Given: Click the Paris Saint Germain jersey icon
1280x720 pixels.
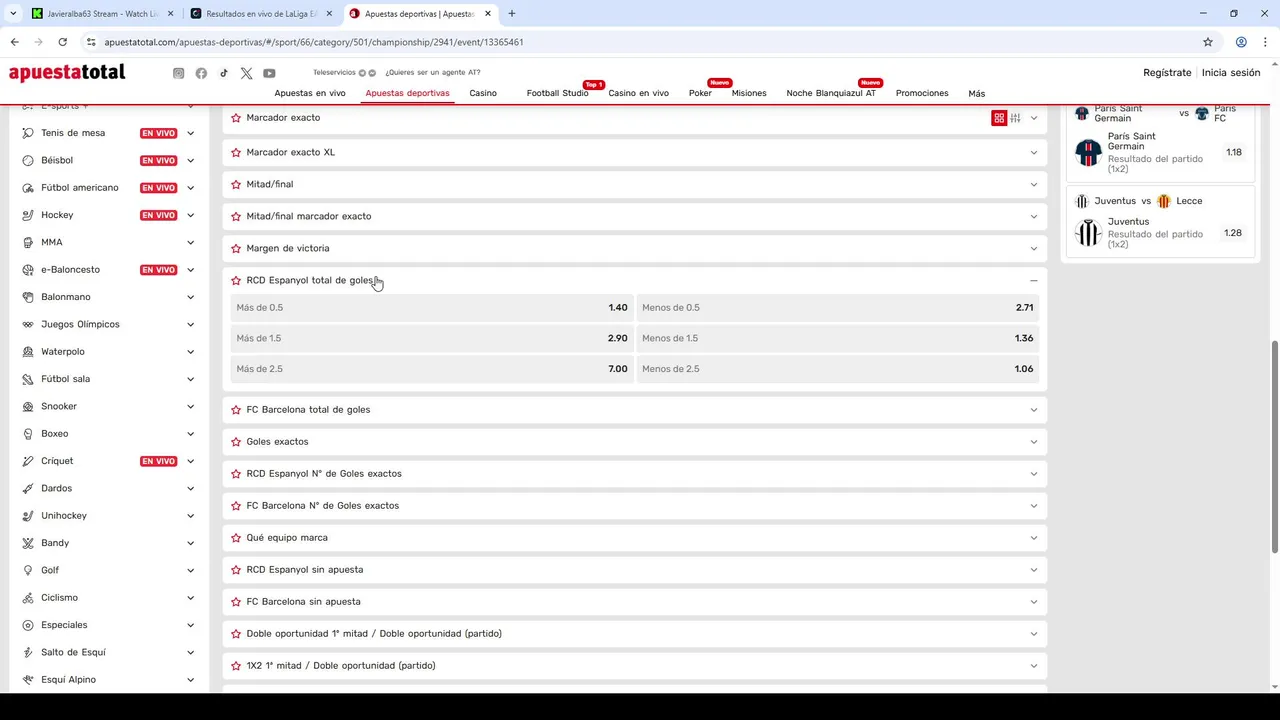Looking at the screenshot, I should tap(1088, 152).
